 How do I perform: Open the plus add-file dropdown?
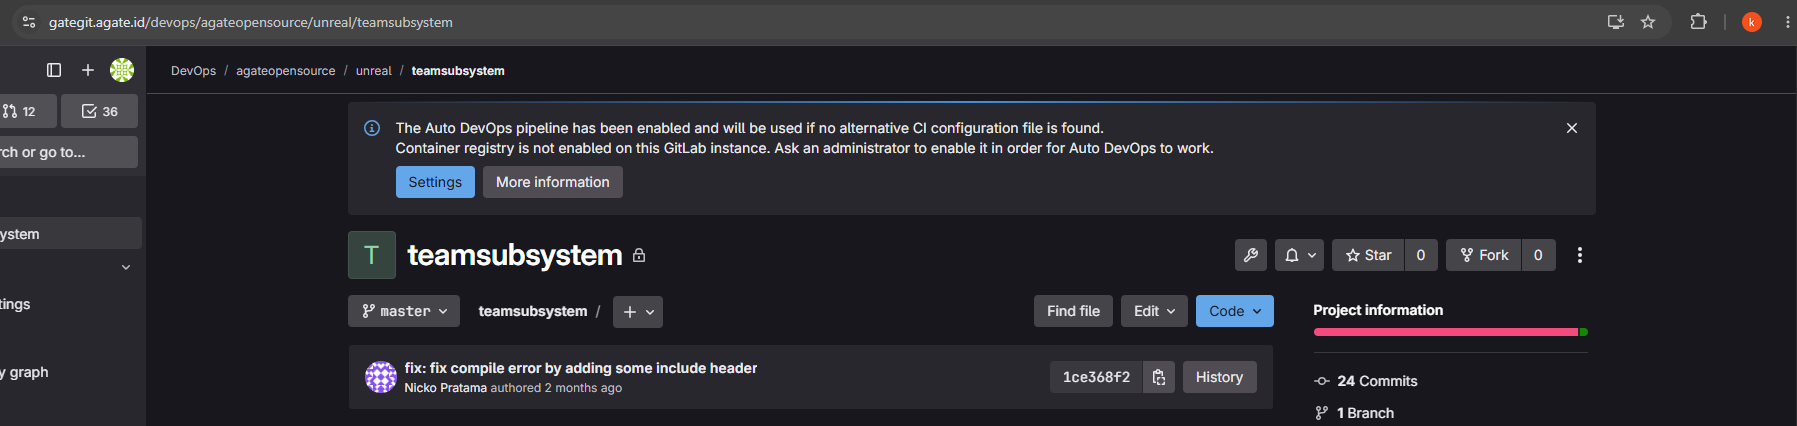pos(638,312)
